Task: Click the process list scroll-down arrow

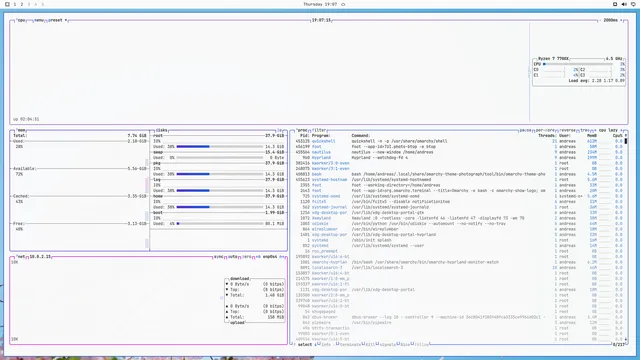Action: coord(626,339)
